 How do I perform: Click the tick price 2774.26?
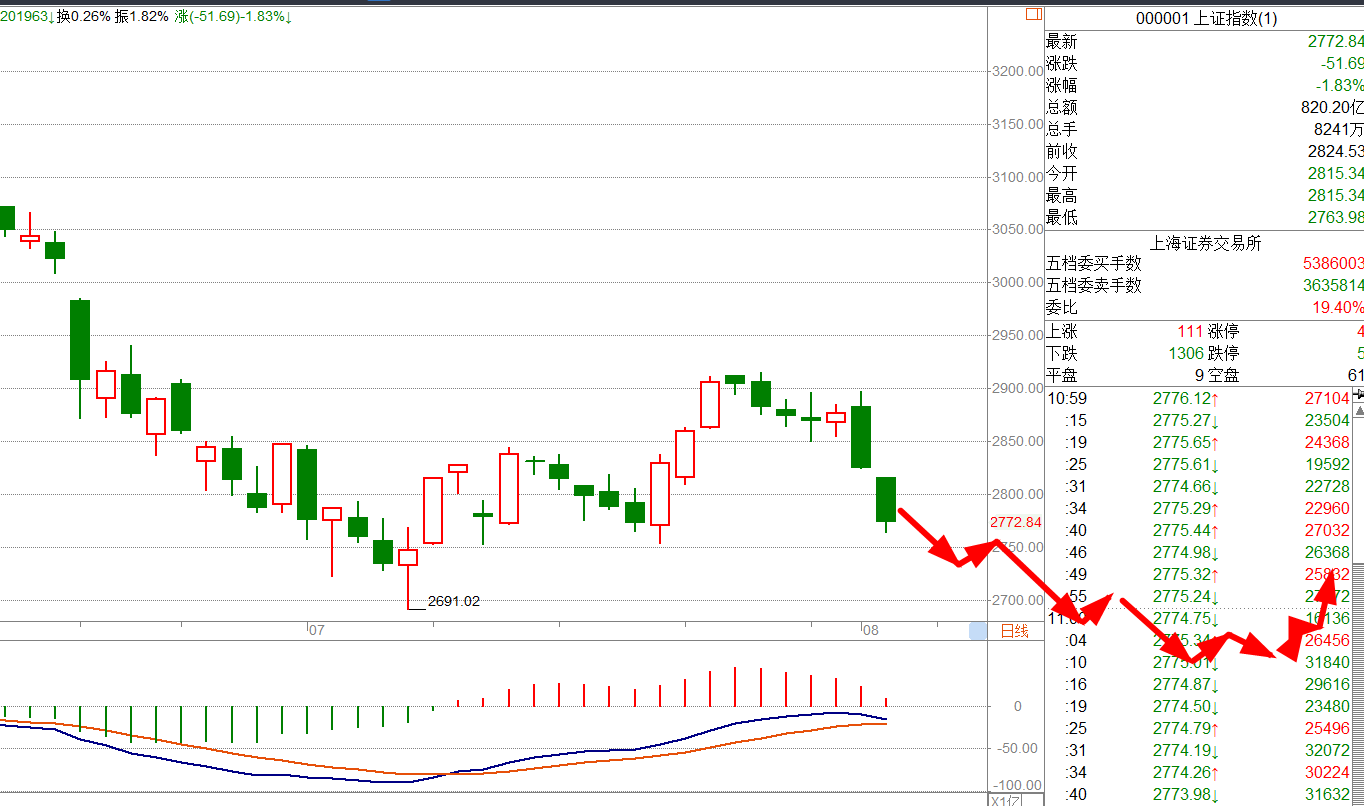(x=1182, y=772)
